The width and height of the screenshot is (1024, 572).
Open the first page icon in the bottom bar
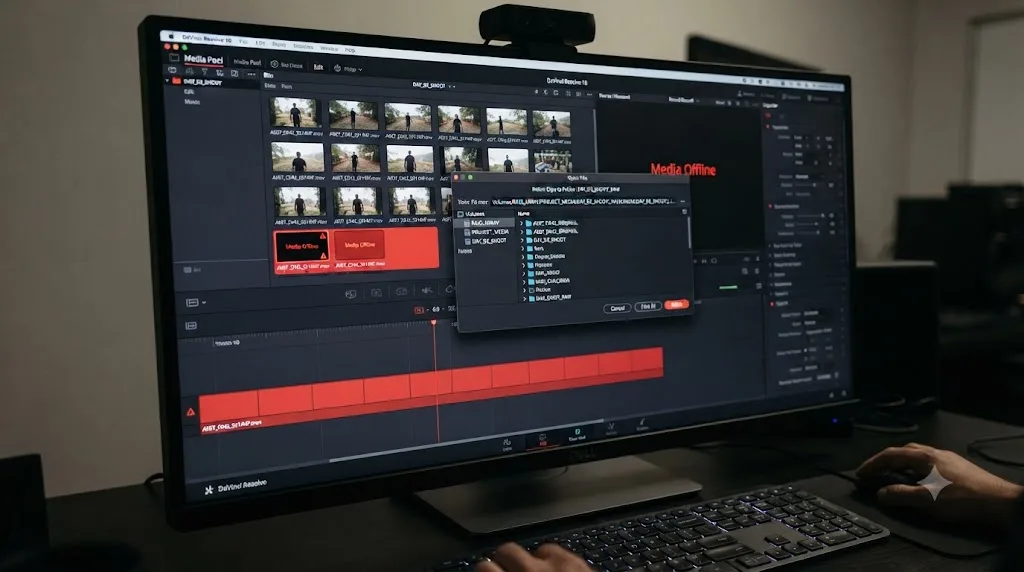507,444
